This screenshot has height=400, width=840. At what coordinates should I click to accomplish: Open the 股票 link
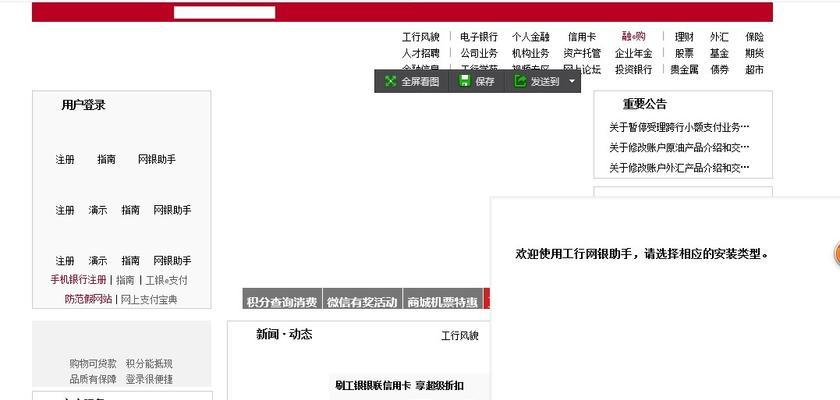(684, 54)
